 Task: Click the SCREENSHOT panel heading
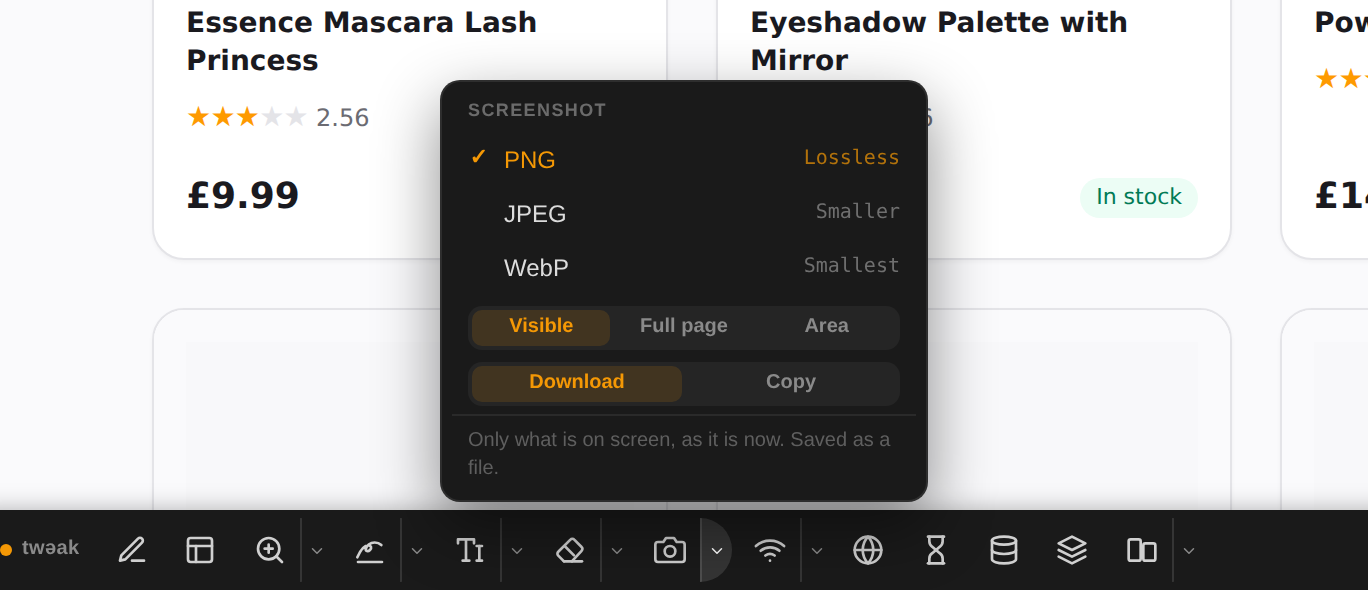(x=537, y=110)
